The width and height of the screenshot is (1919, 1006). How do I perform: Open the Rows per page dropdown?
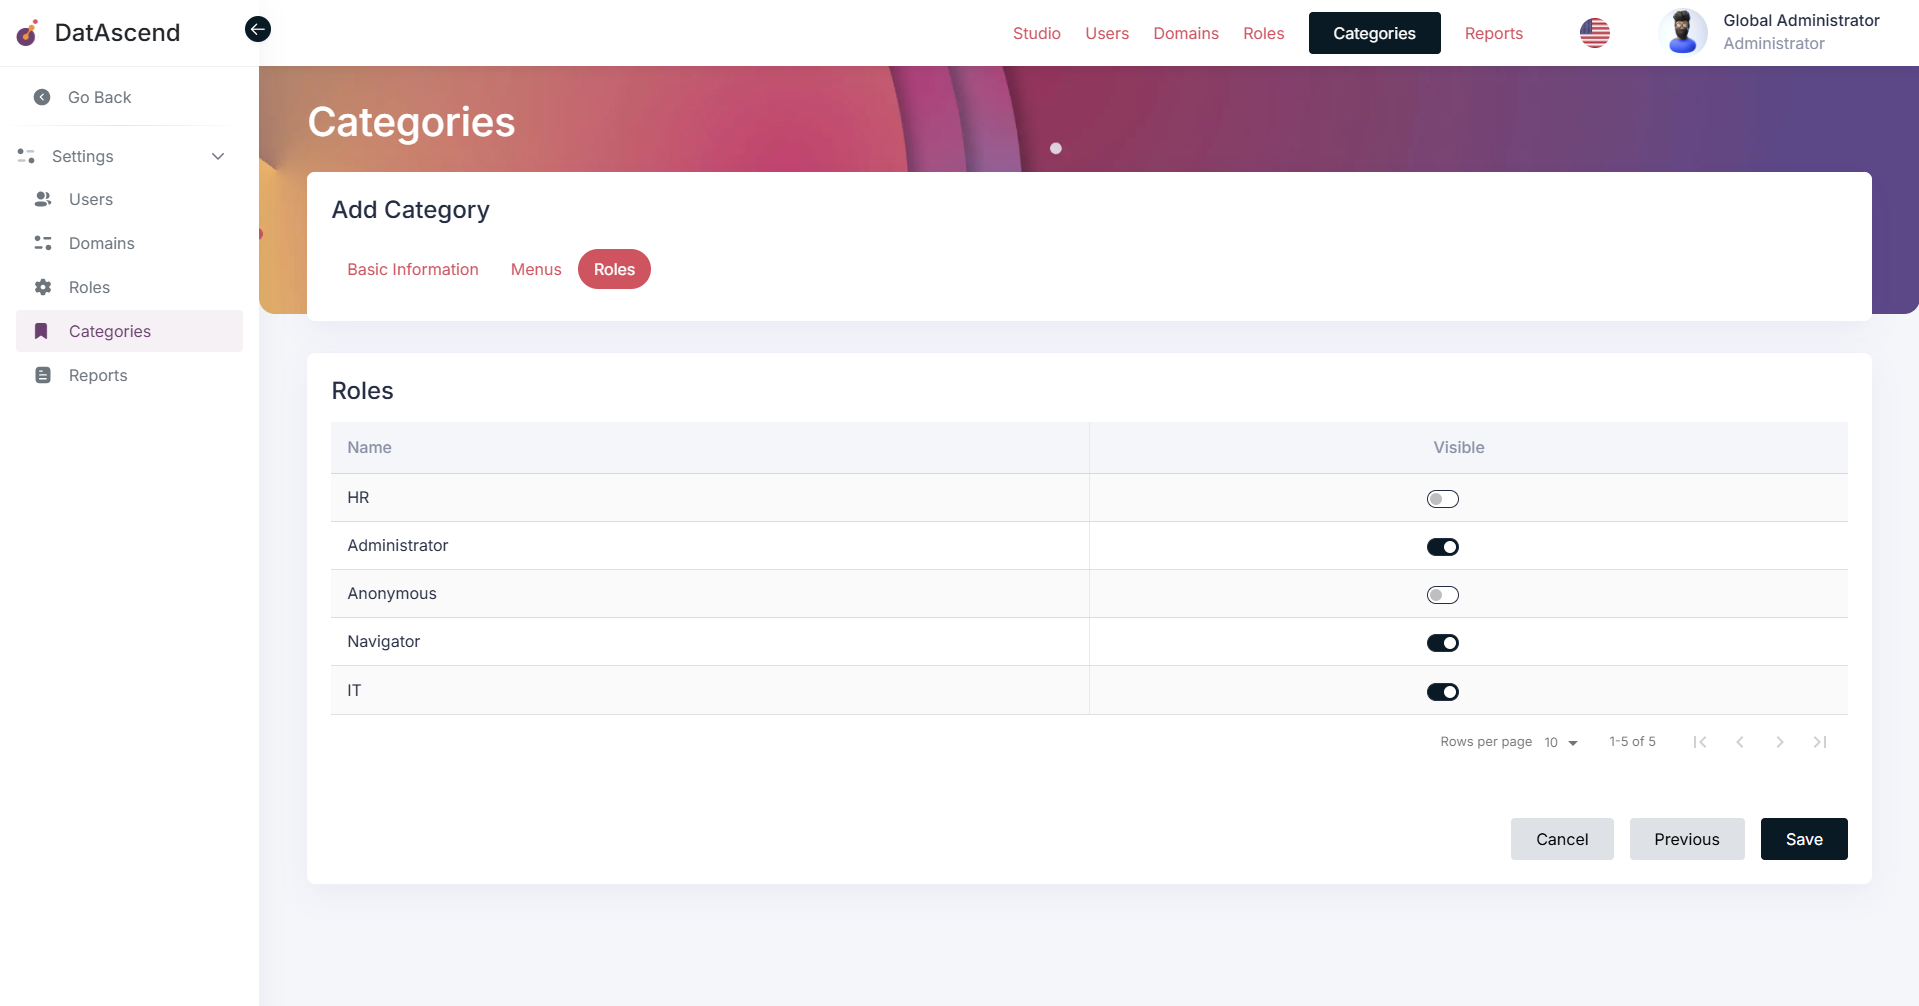1560,742
